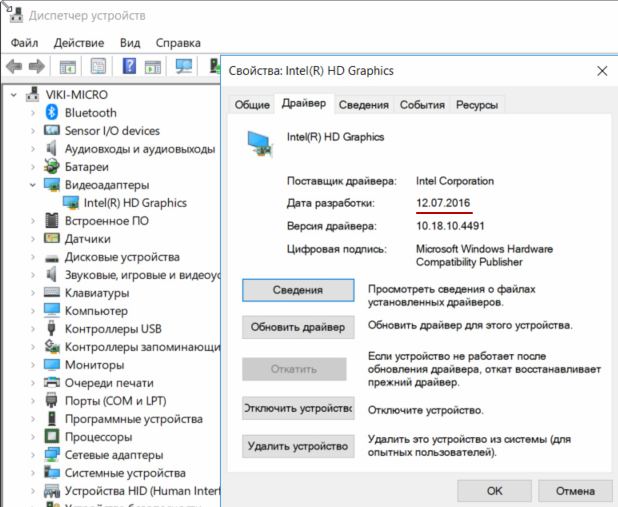The width and height of the screenshot is (618, 507).
Task: Expand the Программные устройства node
Action: point(33,419)
